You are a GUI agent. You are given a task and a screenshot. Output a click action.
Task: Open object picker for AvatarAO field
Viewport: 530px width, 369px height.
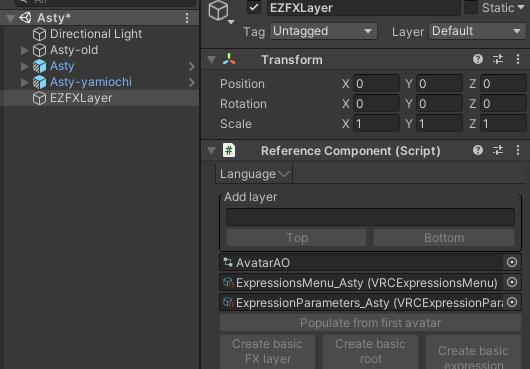click(512, 262)
